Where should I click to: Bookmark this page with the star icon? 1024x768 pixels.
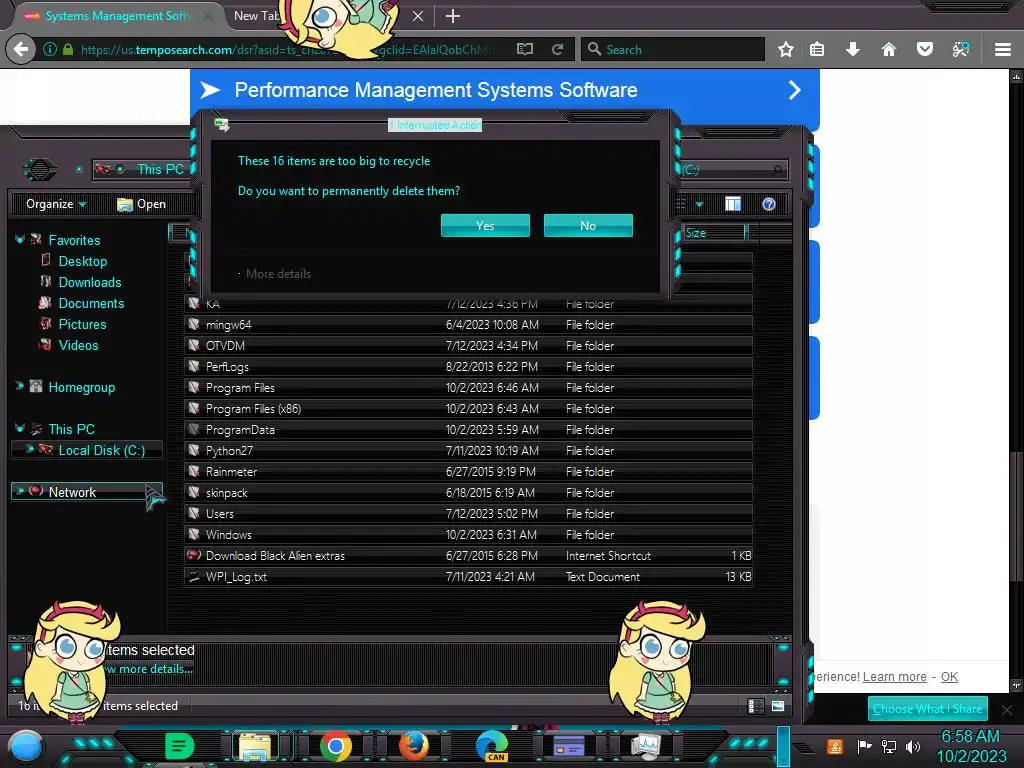click(786, 49)
